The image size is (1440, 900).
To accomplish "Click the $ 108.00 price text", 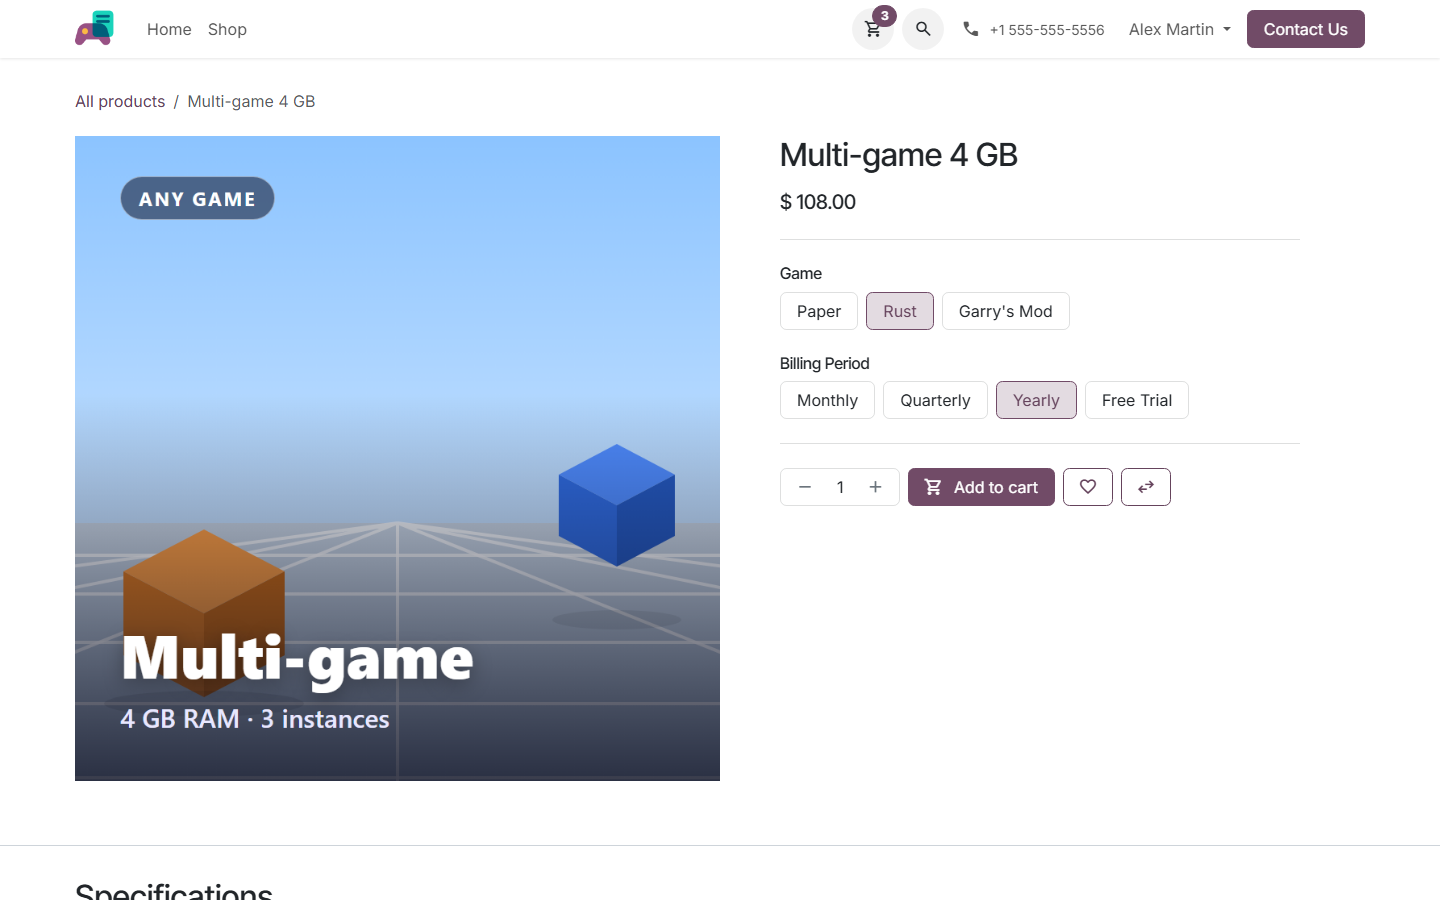I will tap(818, 202).
